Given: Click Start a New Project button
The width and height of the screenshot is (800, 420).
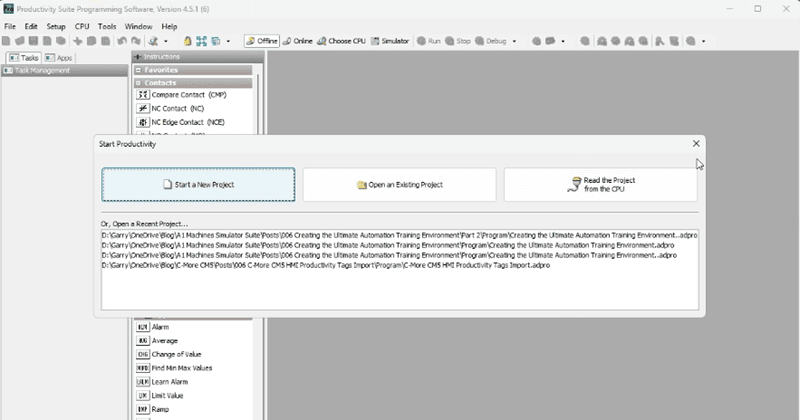Looking at the screenshot, I should [198, 185].
